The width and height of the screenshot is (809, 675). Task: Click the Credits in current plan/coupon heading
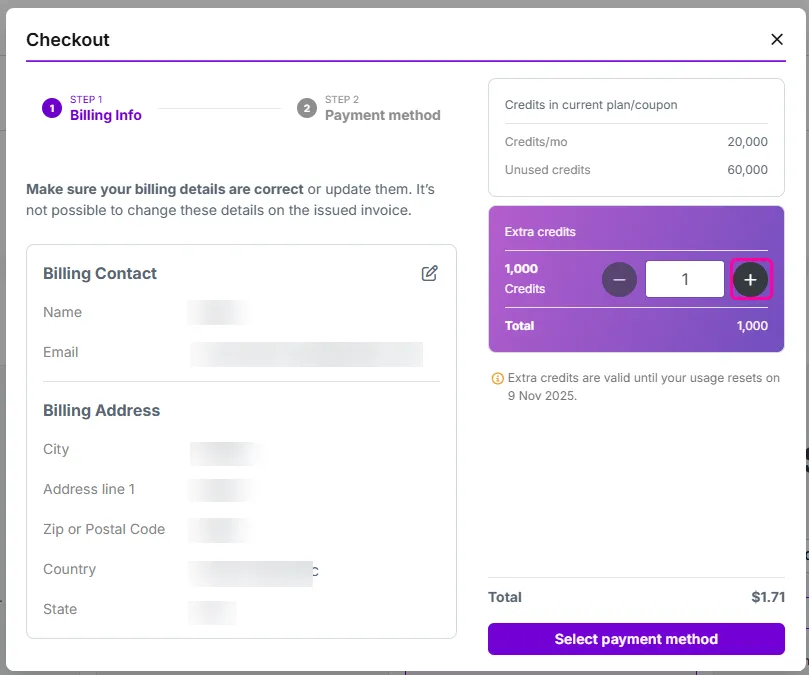(x=591, y=105)
